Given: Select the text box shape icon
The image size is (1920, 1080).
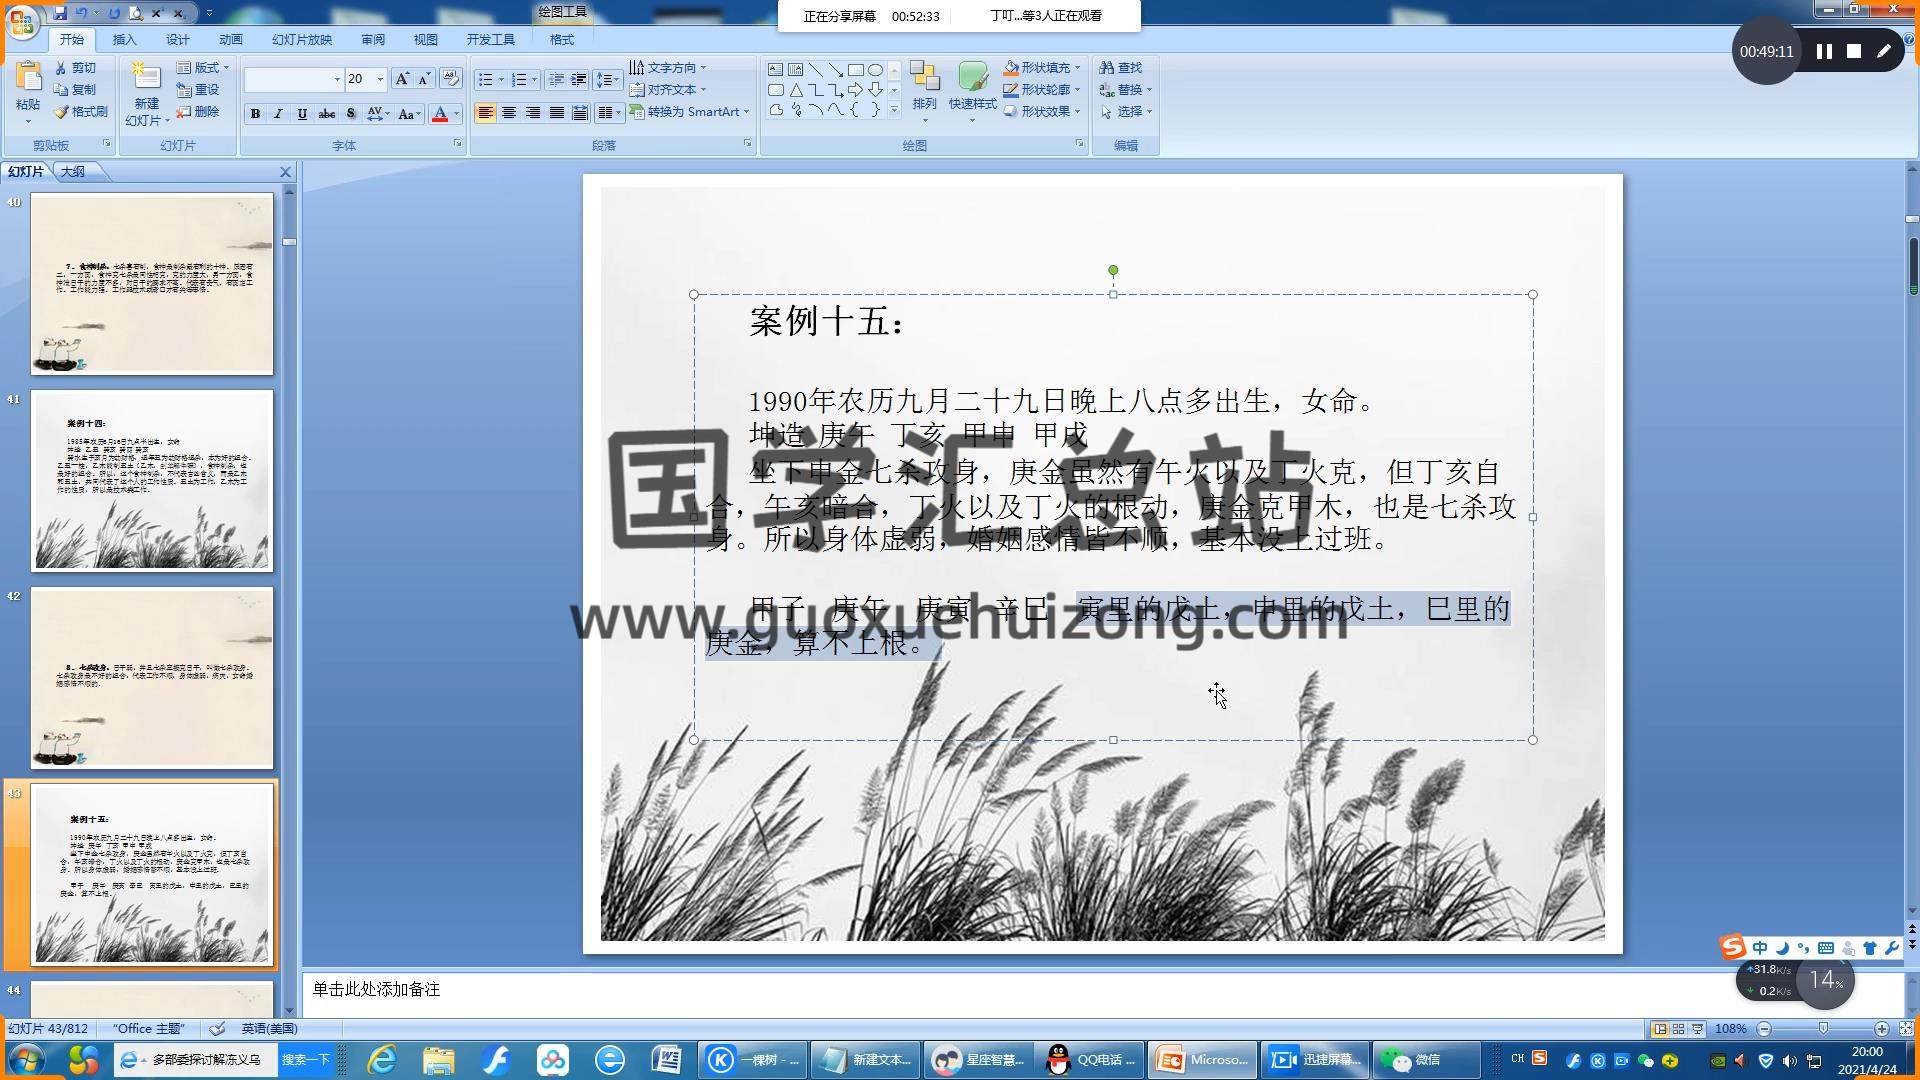Looking at the screenshot, I should tap(775, 70).
